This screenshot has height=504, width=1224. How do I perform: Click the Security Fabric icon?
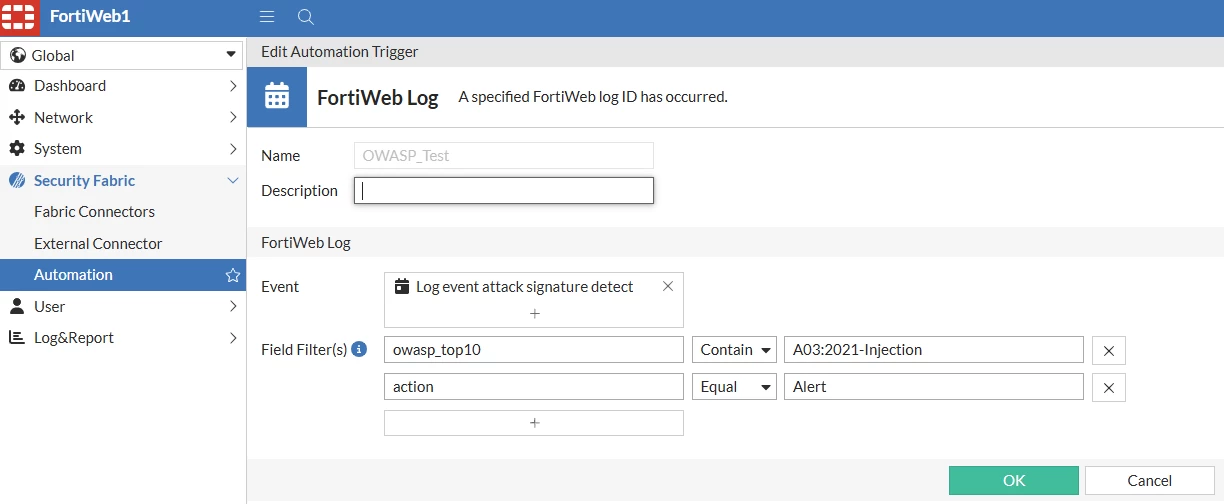(17, 181)
